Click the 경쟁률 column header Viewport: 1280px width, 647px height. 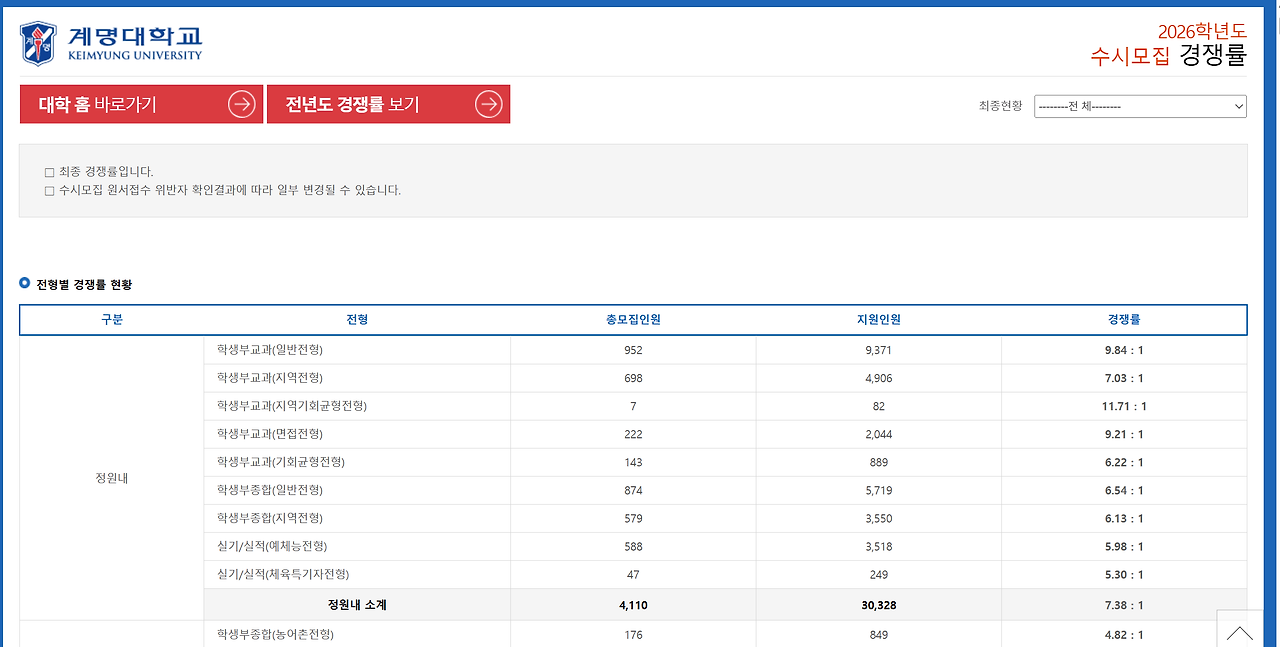coord(1124,320)
